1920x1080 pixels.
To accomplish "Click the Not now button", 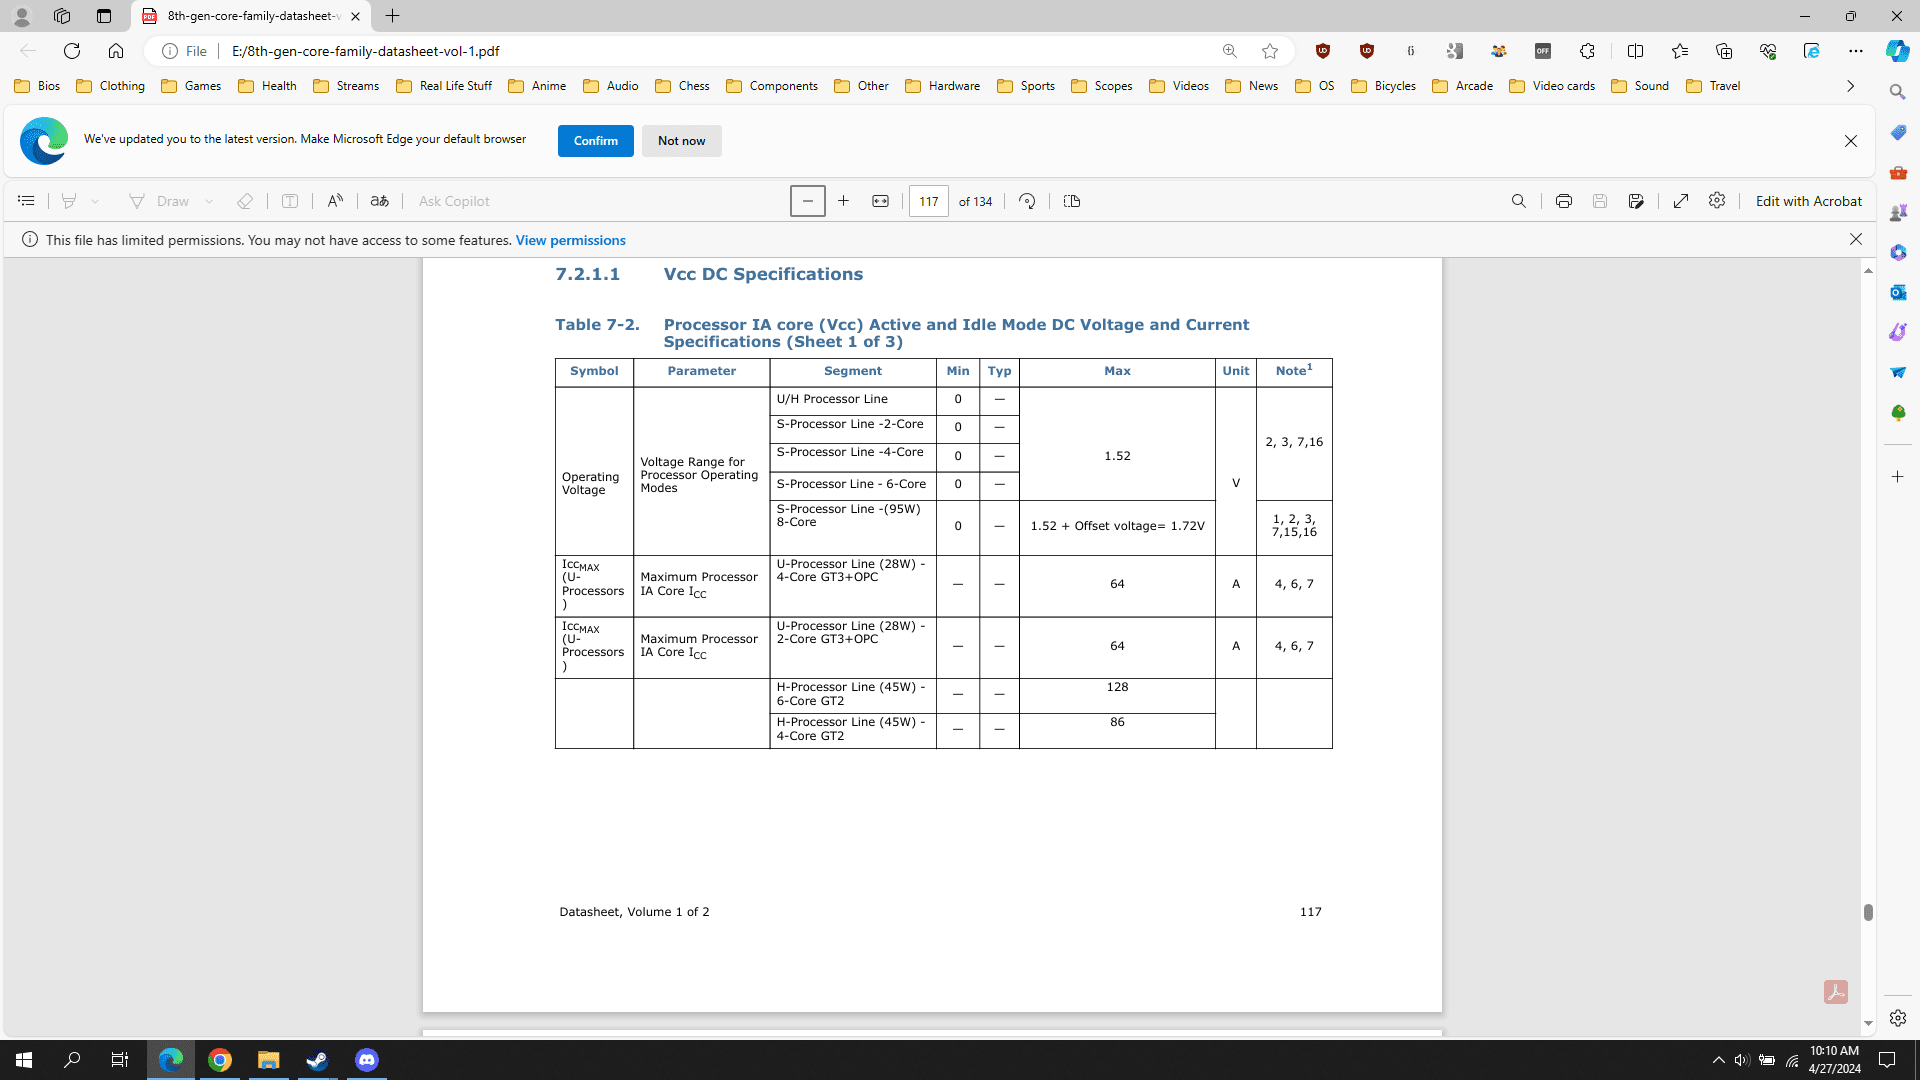I will point(682,141).
